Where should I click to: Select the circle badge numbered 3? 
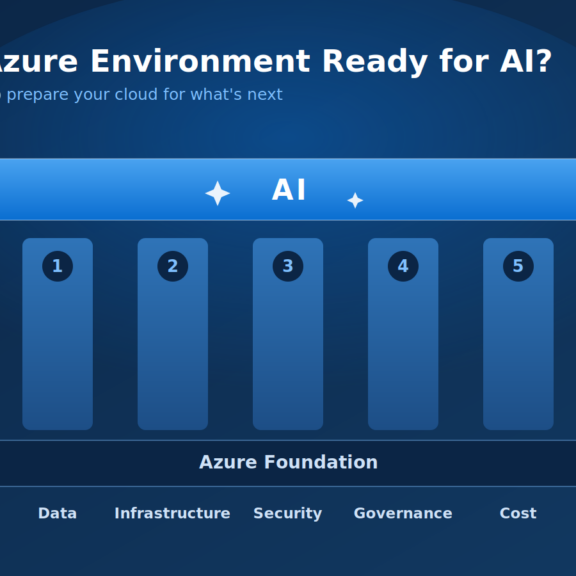[288, 266]
